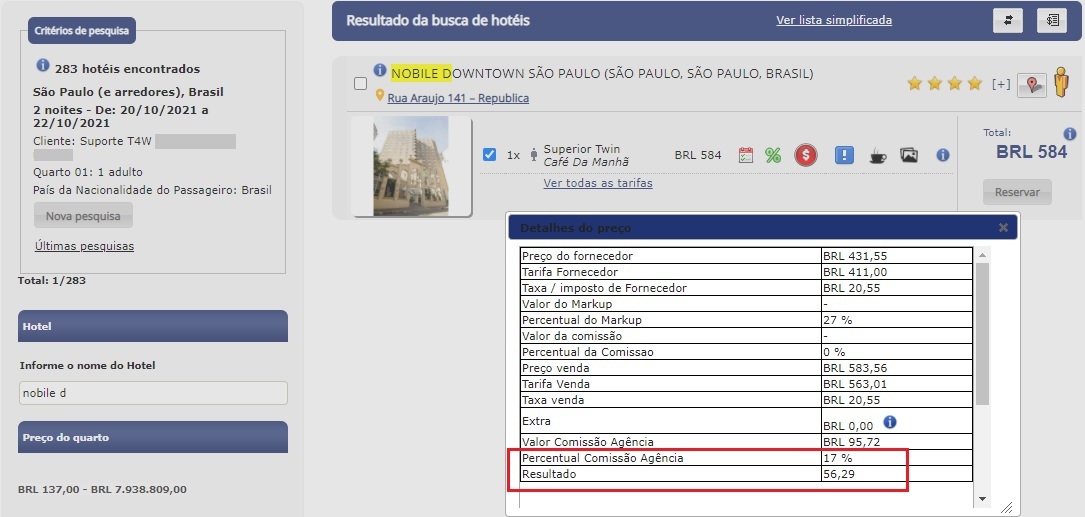
Task: Click the price details scrollbar thumb
Action: (983, 334)
